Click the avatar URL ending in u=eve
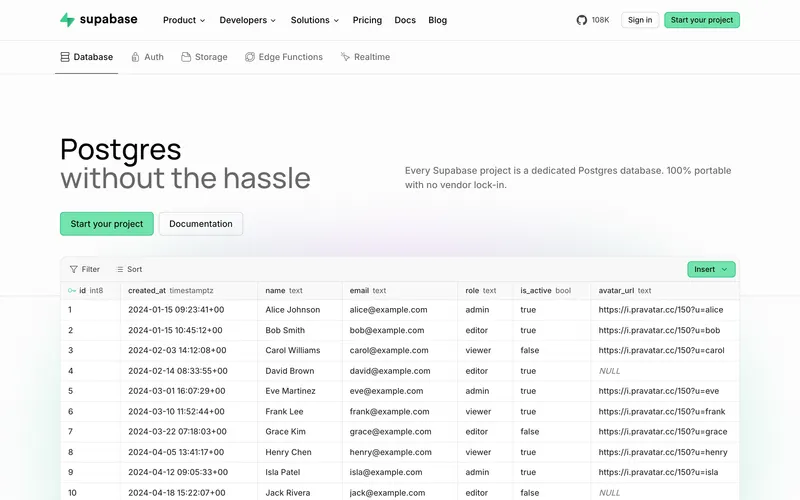The height and width of the screenshot is (500, 800). click(x=665, y=391)
